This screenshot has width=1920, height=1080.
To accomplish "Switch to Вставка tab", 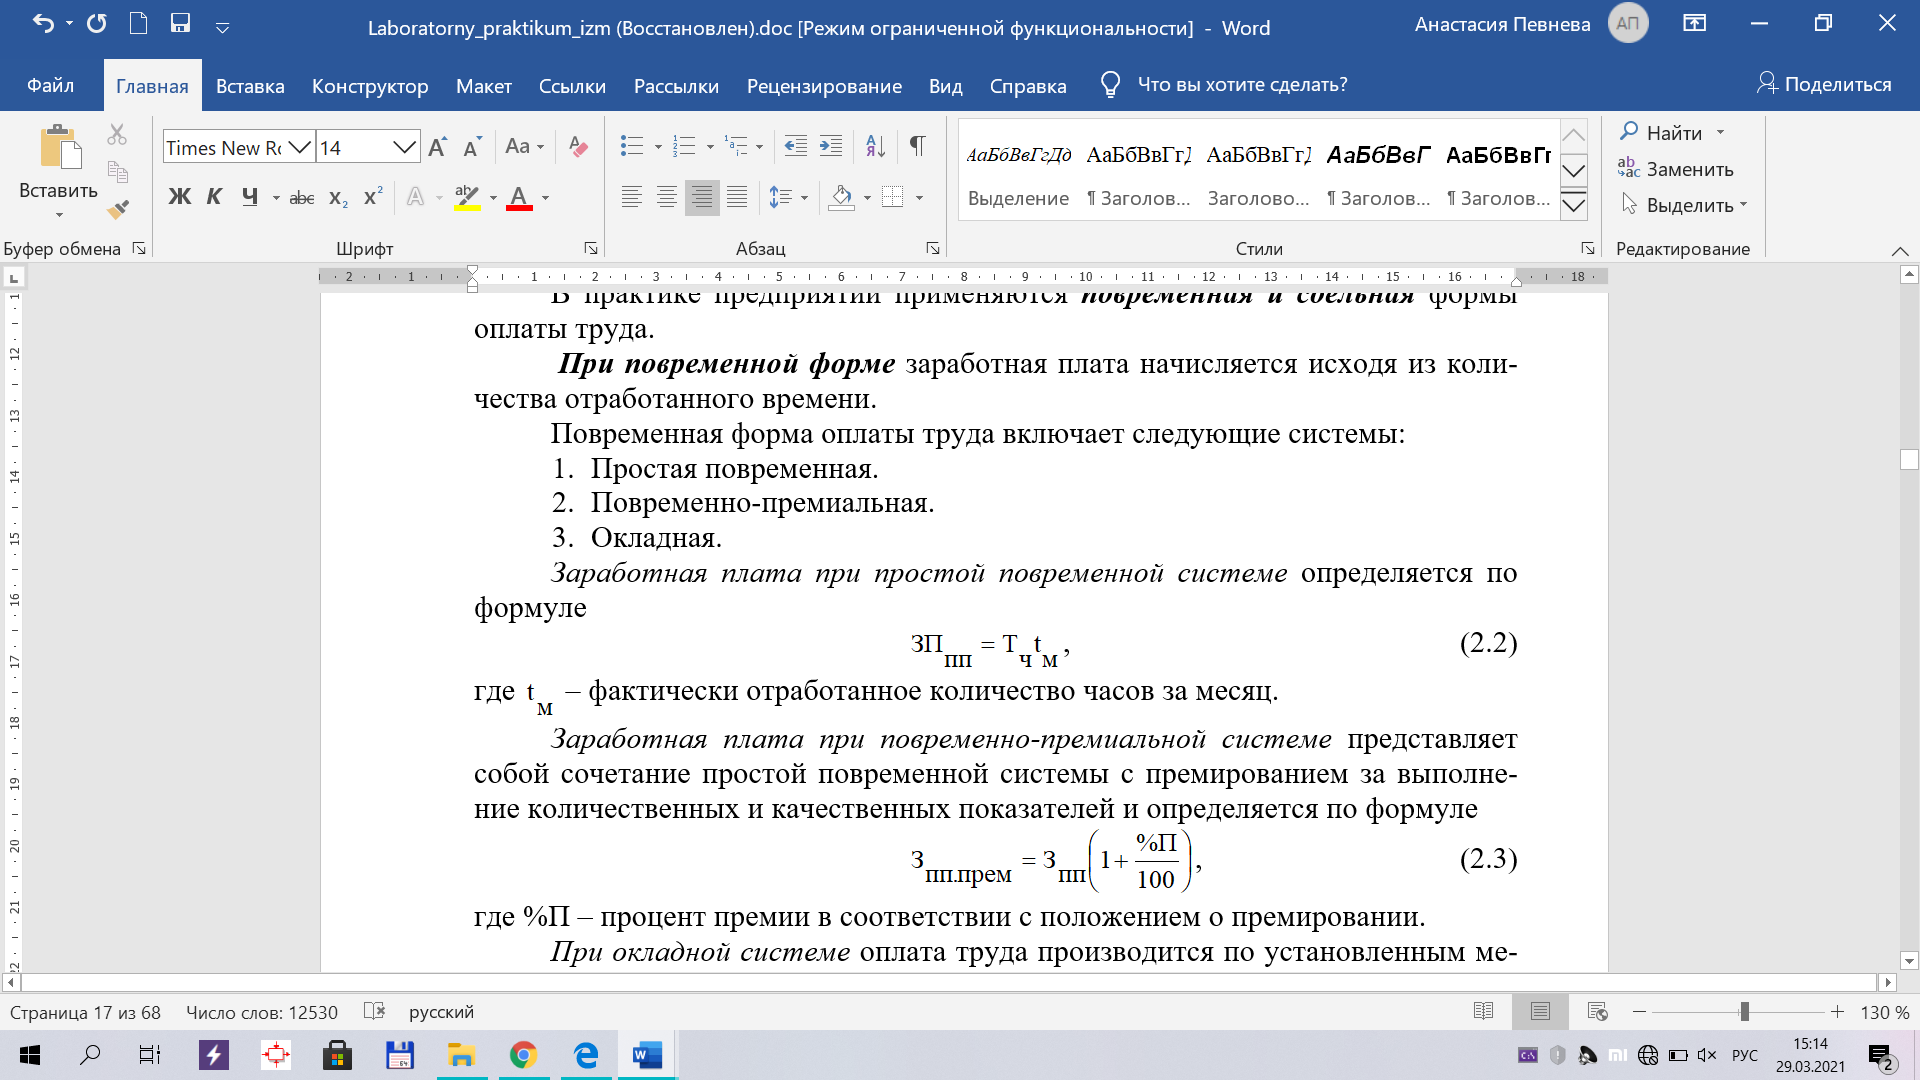I will tap(250, 86).
